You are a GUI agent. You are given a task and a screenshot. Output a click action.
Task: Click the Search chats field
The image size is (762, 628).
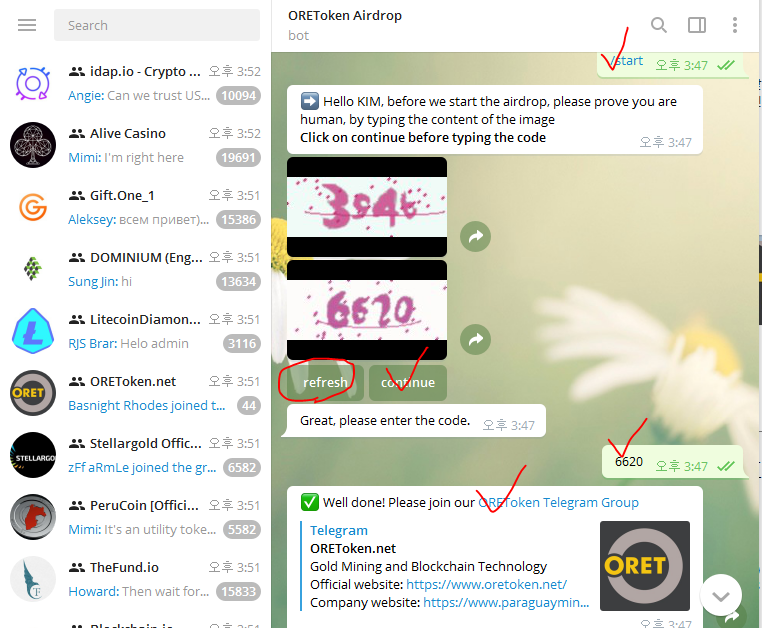tap(156, 25)
